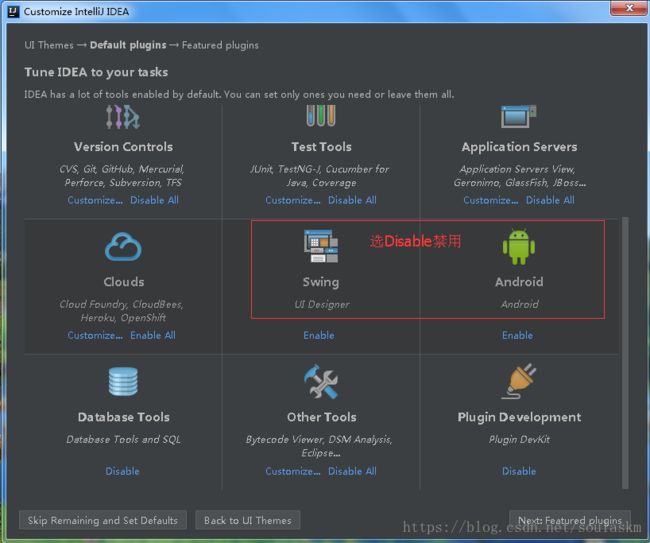The height and width of the screenshot is (543, 650).
Task: Go Back to UI Themes
Action: point(247,520)
